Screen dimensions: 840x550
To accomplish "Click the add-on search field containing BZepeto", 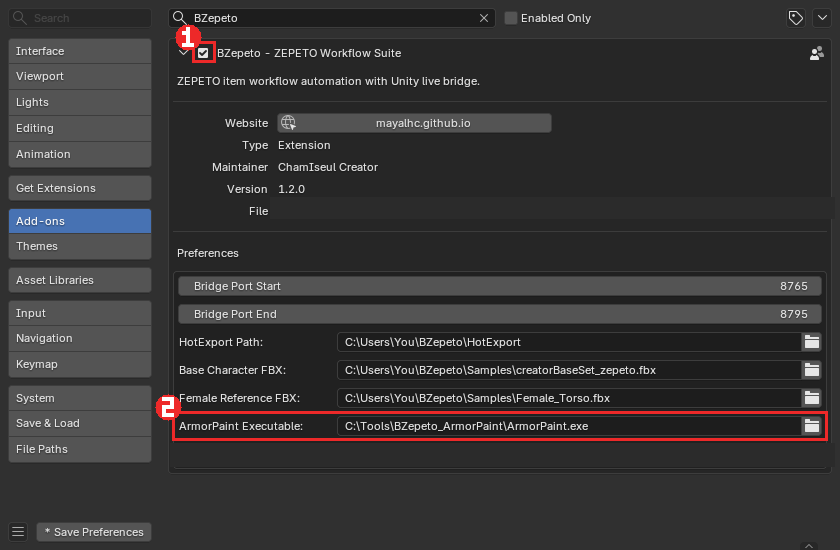I will 332,18.
